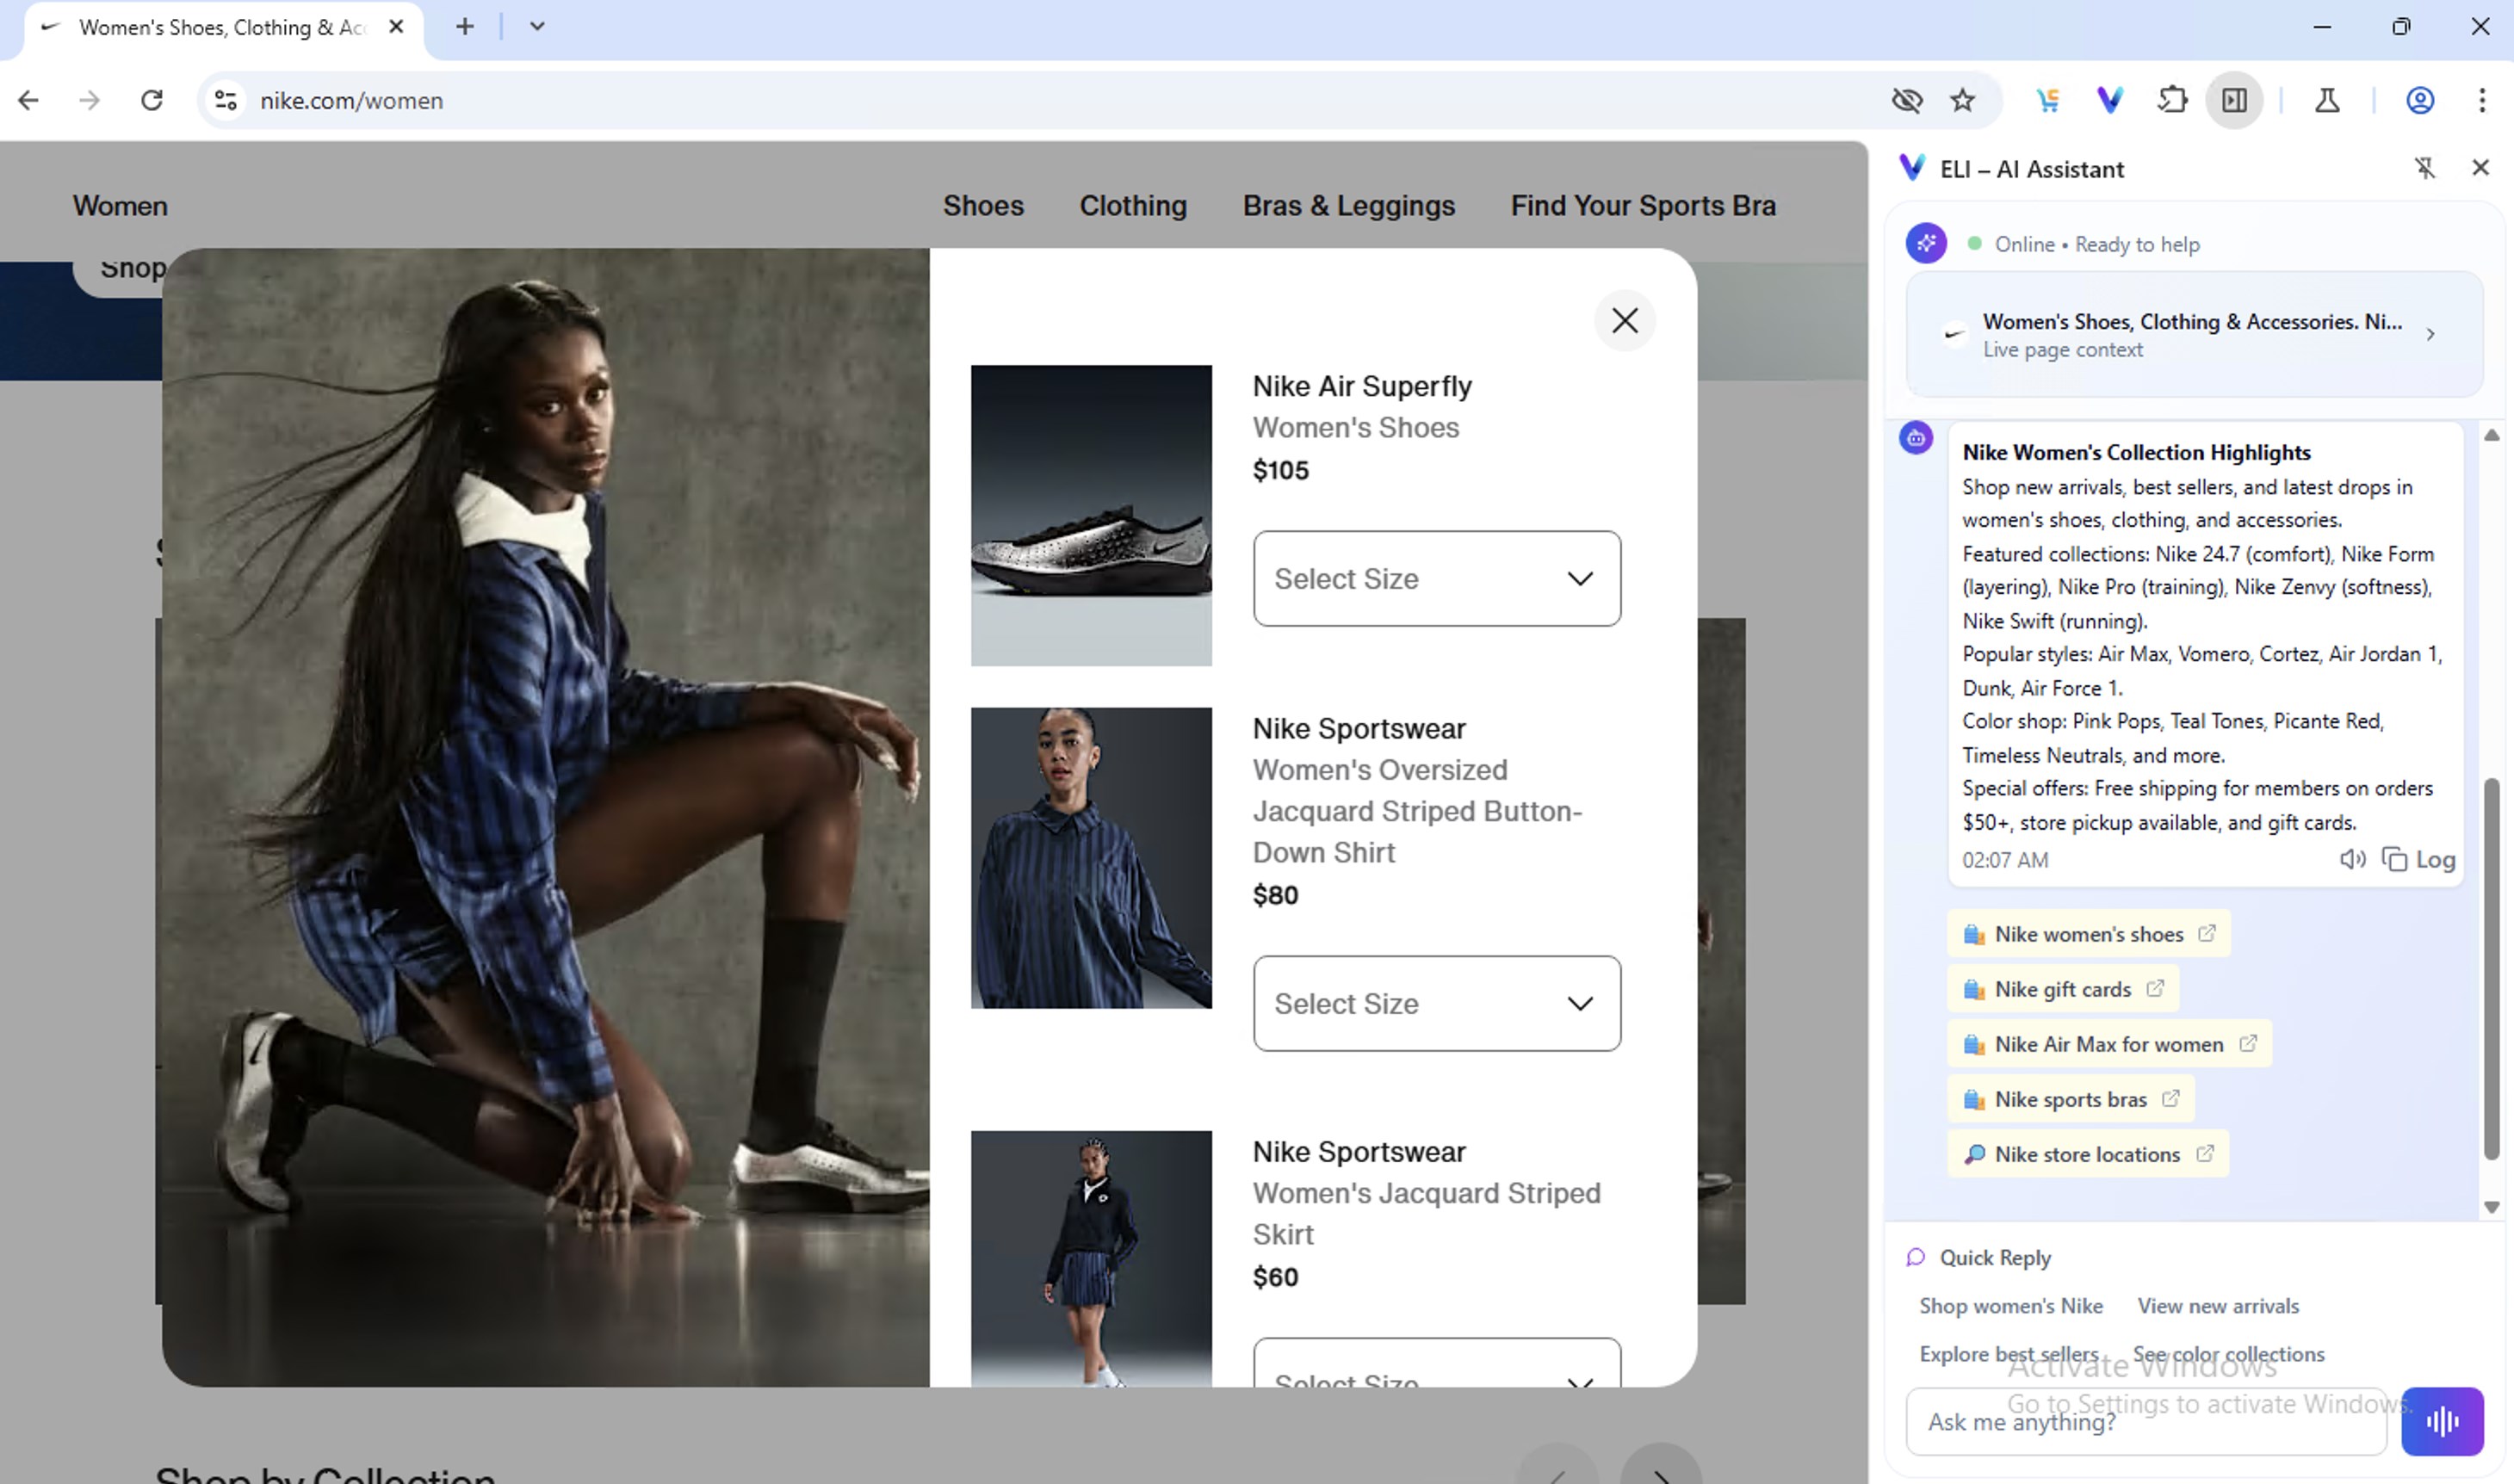Expand the Live page context card

click(x=2194, y=334)
